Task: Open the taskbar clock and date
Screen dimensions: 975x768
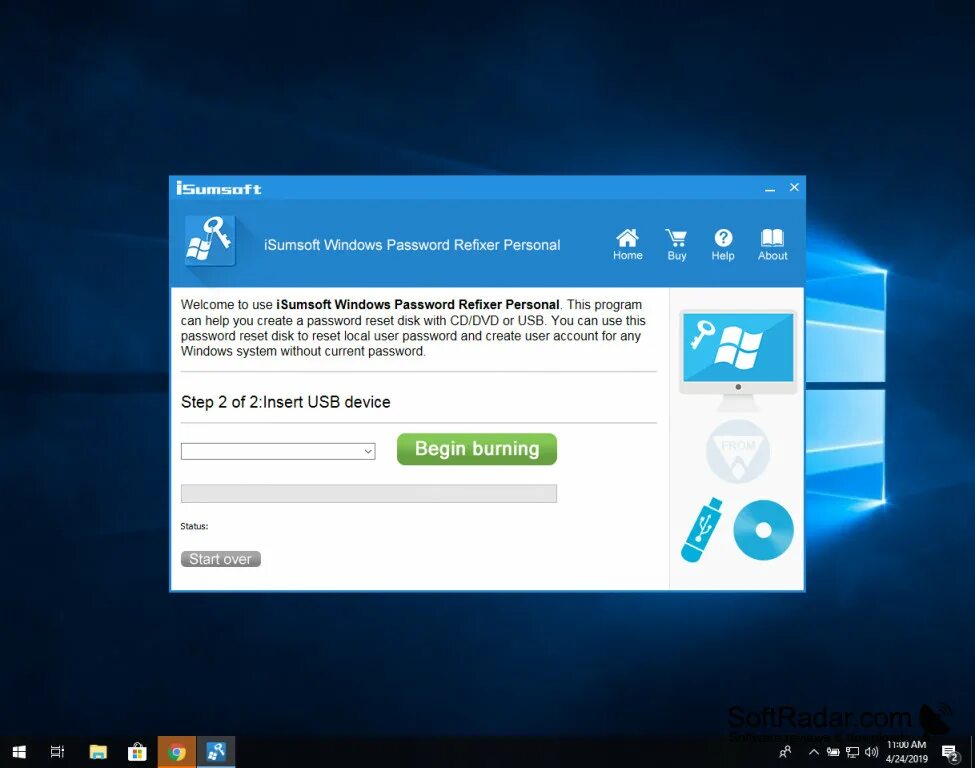Action: (x=906, y=752)
